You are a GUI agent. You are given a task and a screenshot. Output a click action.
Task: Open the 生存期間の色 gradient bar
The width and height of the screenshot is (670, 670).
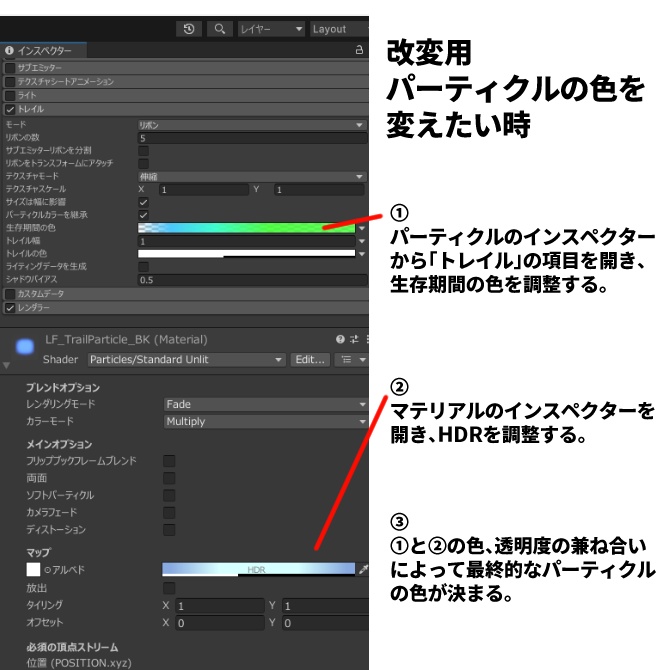(247, 228)
